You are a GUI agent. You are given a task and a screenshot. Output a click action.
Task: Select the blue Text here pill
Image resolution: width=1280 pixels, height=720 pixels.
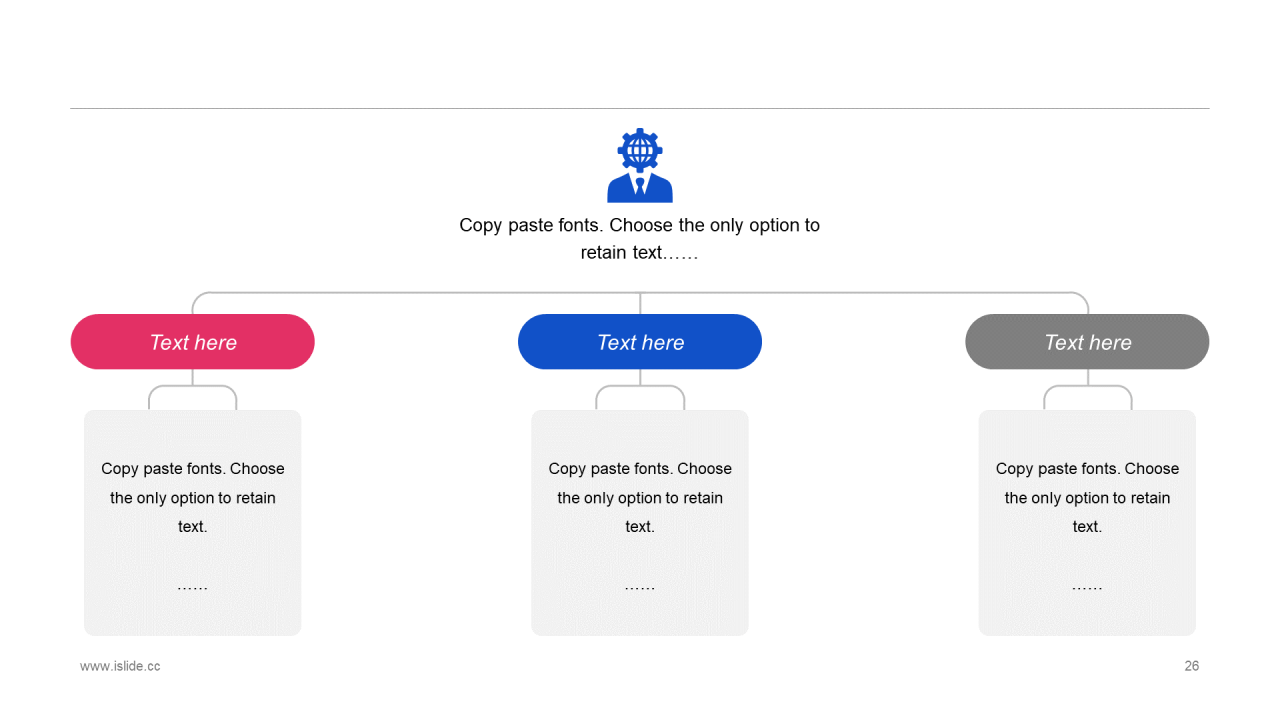640,342
